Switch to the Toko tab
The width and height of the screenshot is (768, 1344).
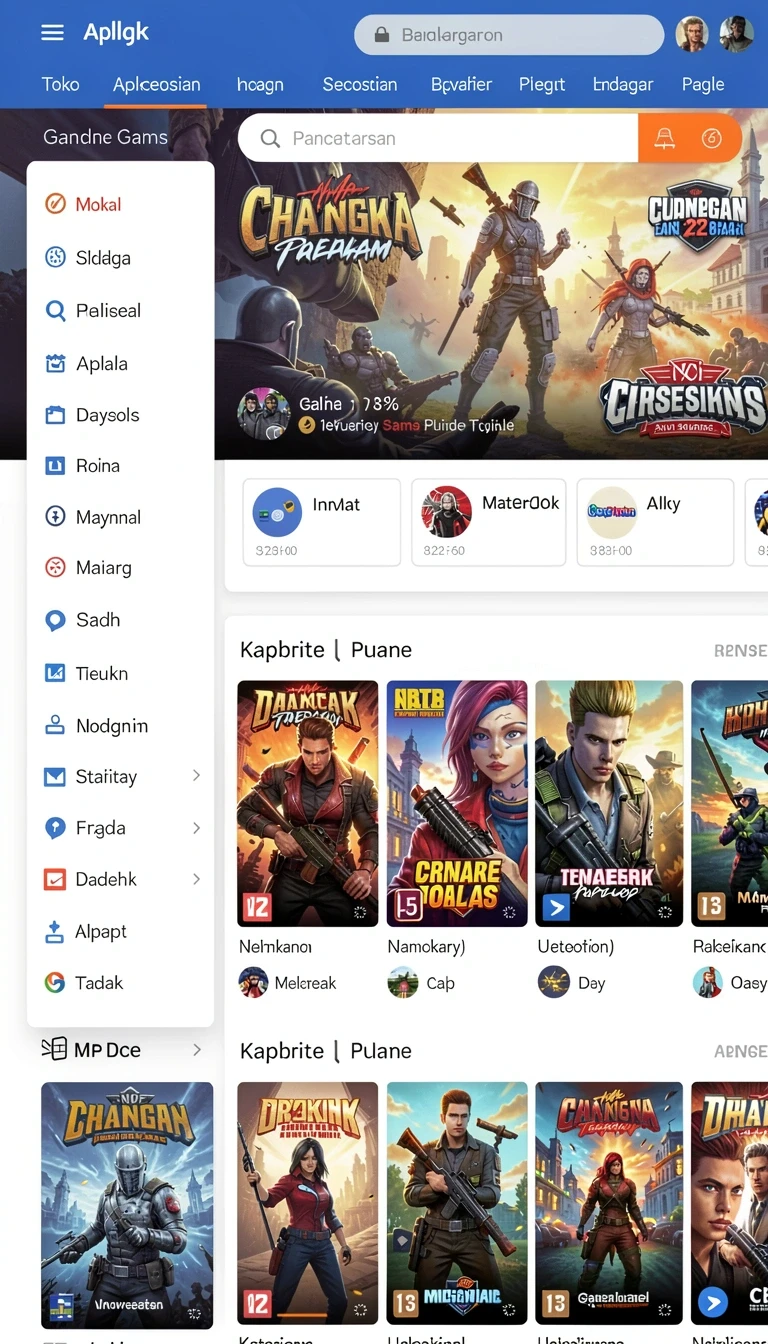pos(61,84)
